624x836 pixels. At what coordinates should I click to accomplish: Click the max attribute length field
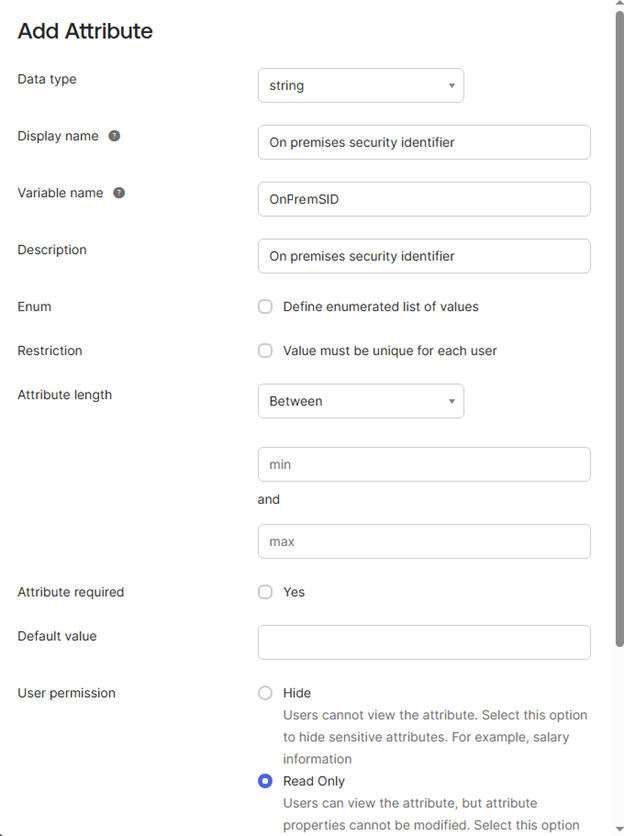[424, 542]
